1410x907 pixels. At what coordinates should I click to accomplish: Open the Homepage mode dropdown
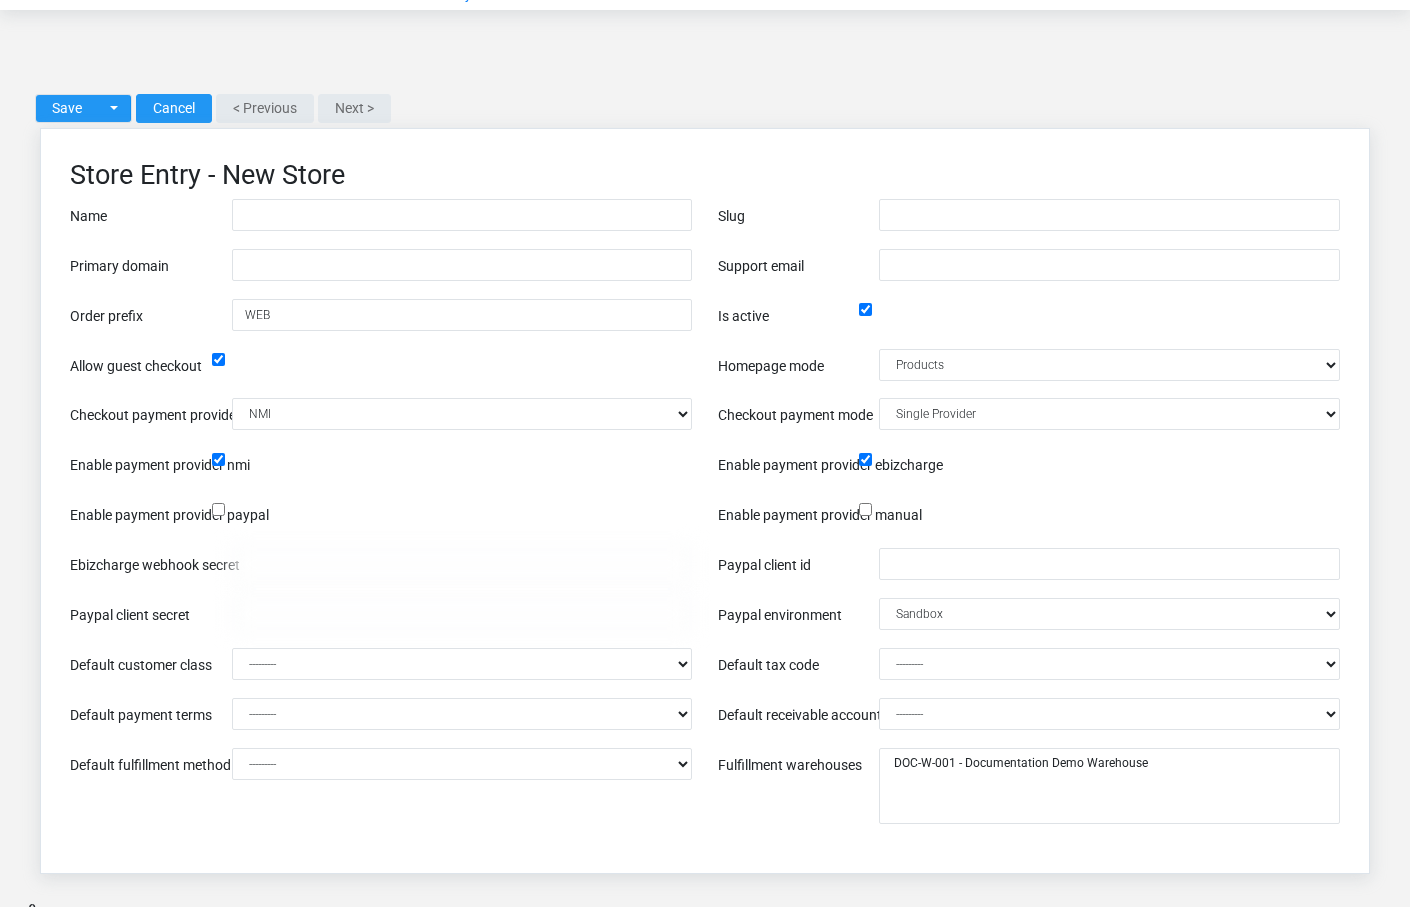[x=1109, y=365]
